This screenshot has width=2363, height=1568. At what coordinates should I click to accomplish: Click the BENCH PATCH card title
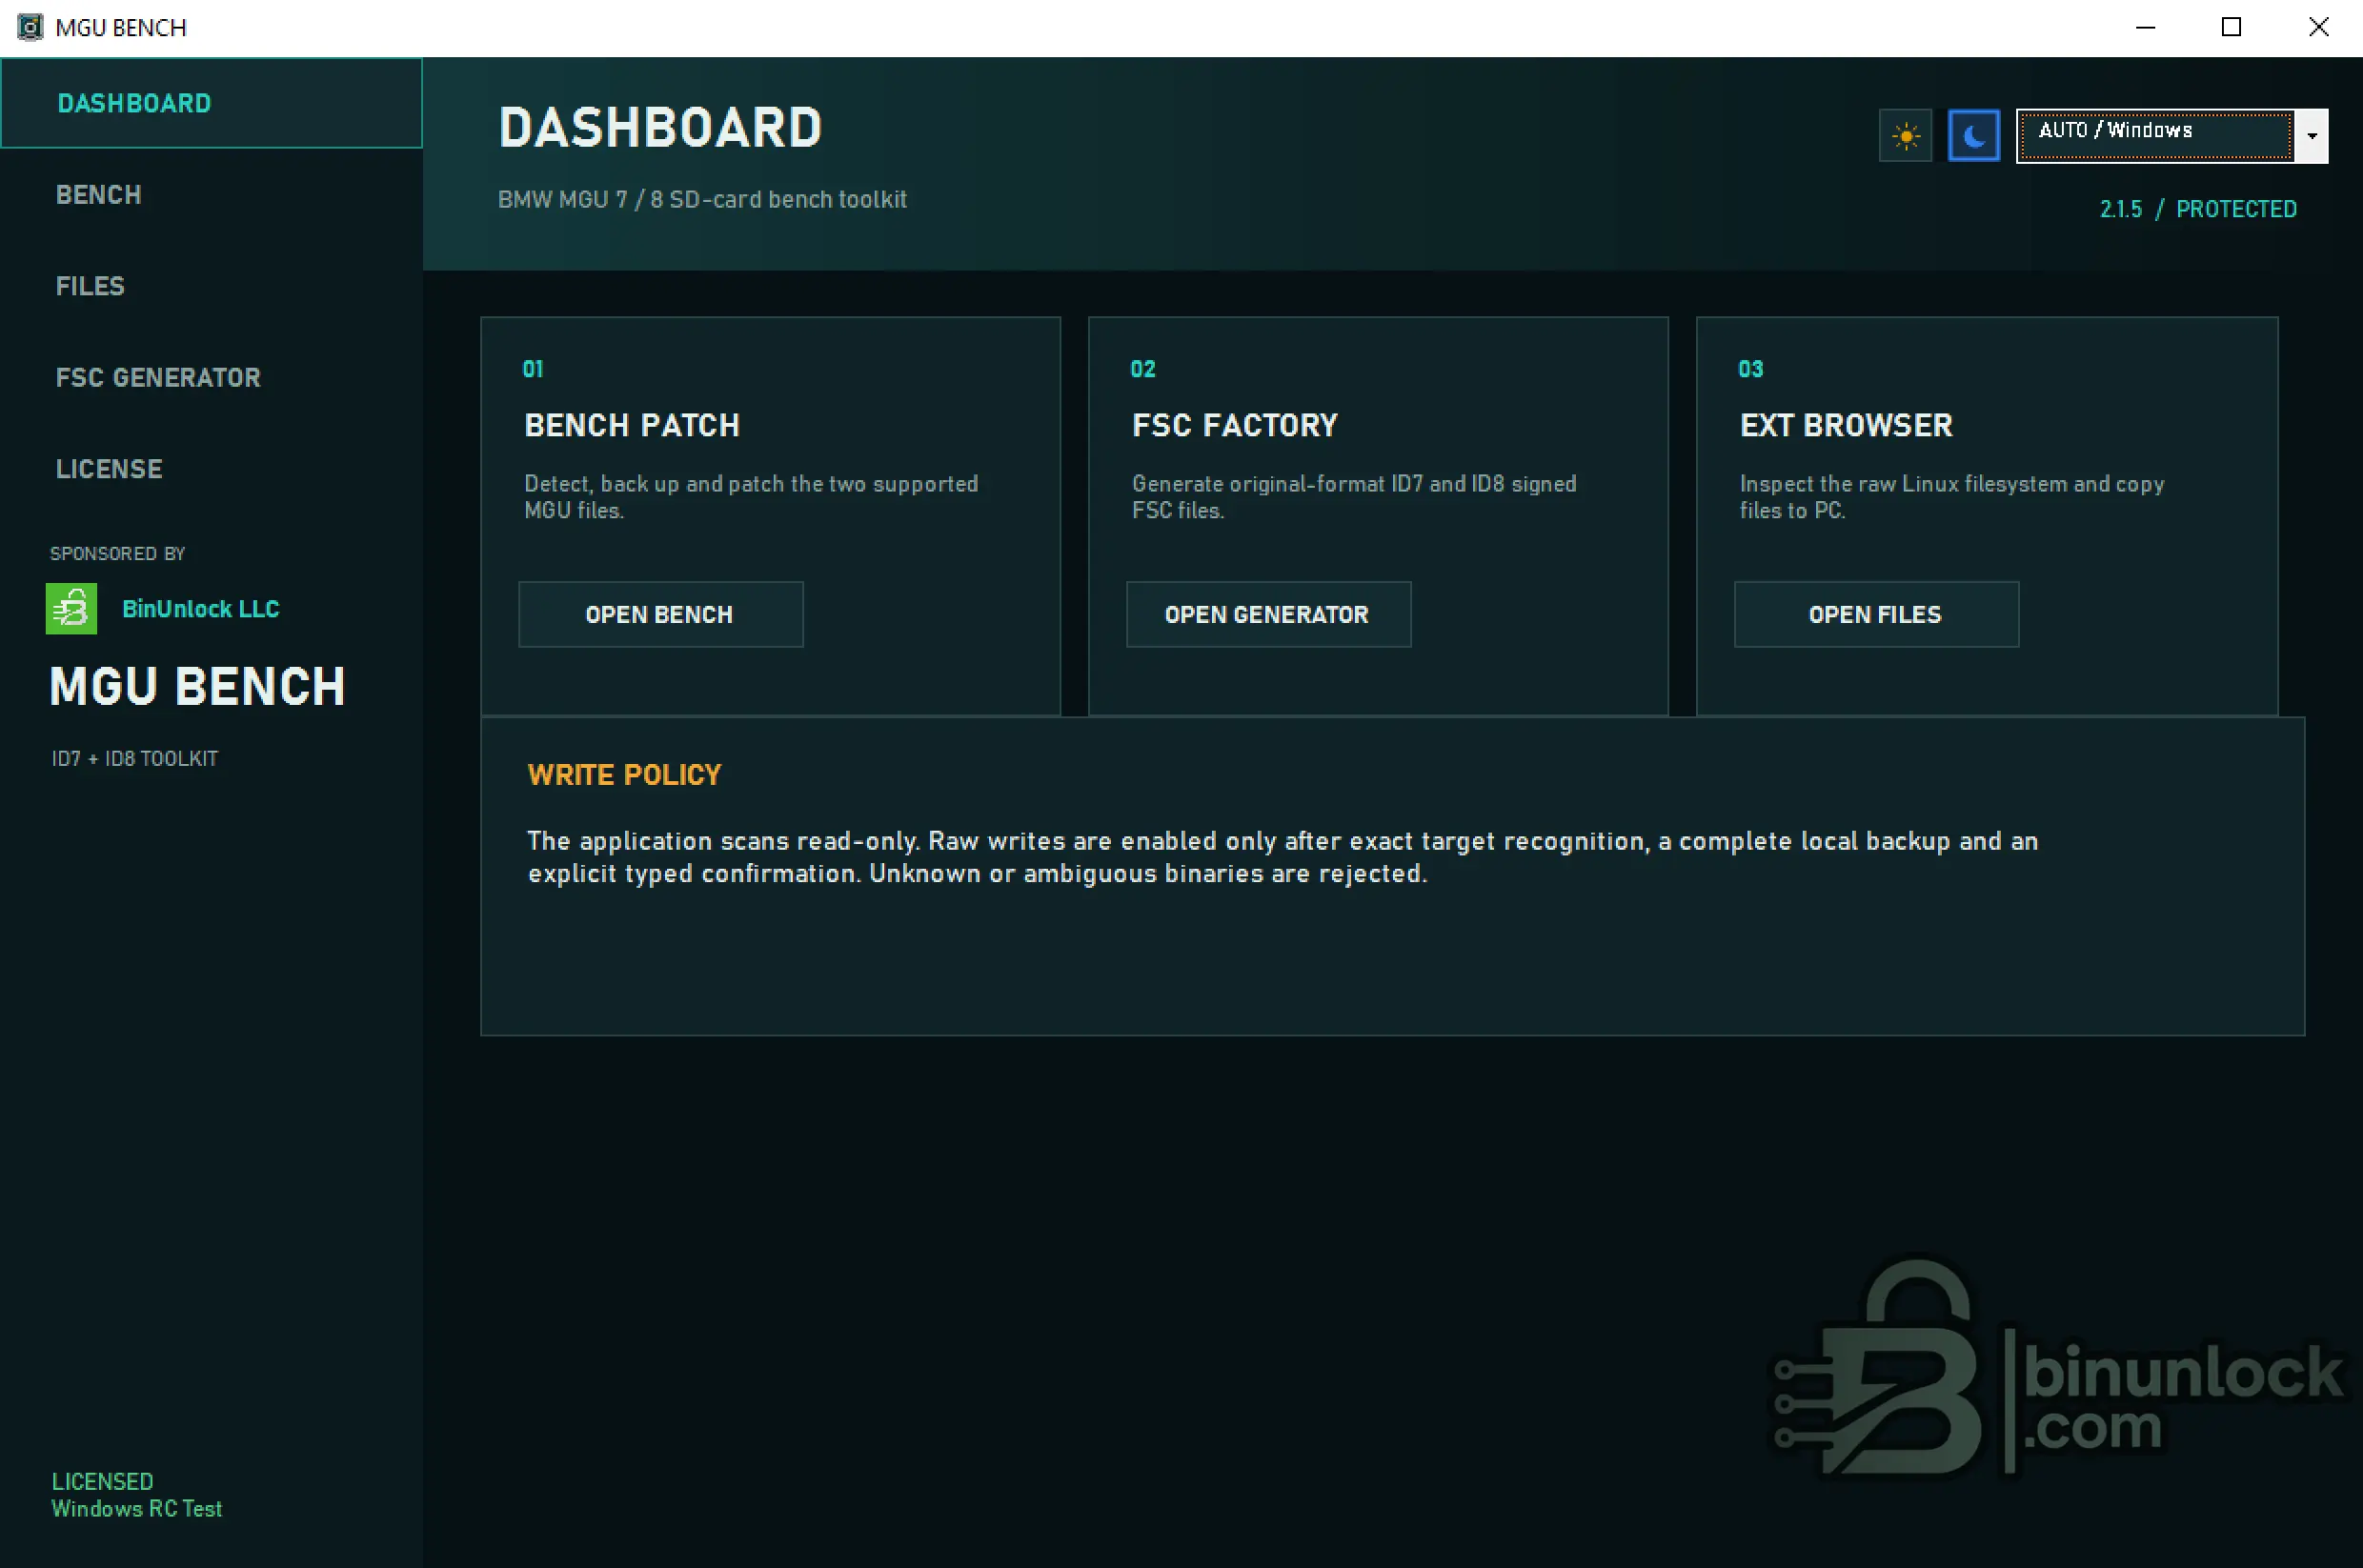tap(632, 425)
